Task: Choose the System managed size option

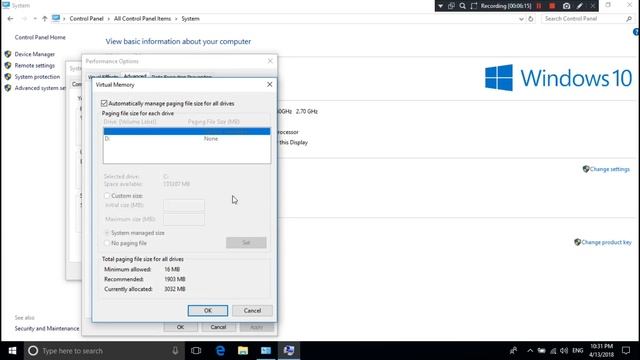Action: click(107, 233)
